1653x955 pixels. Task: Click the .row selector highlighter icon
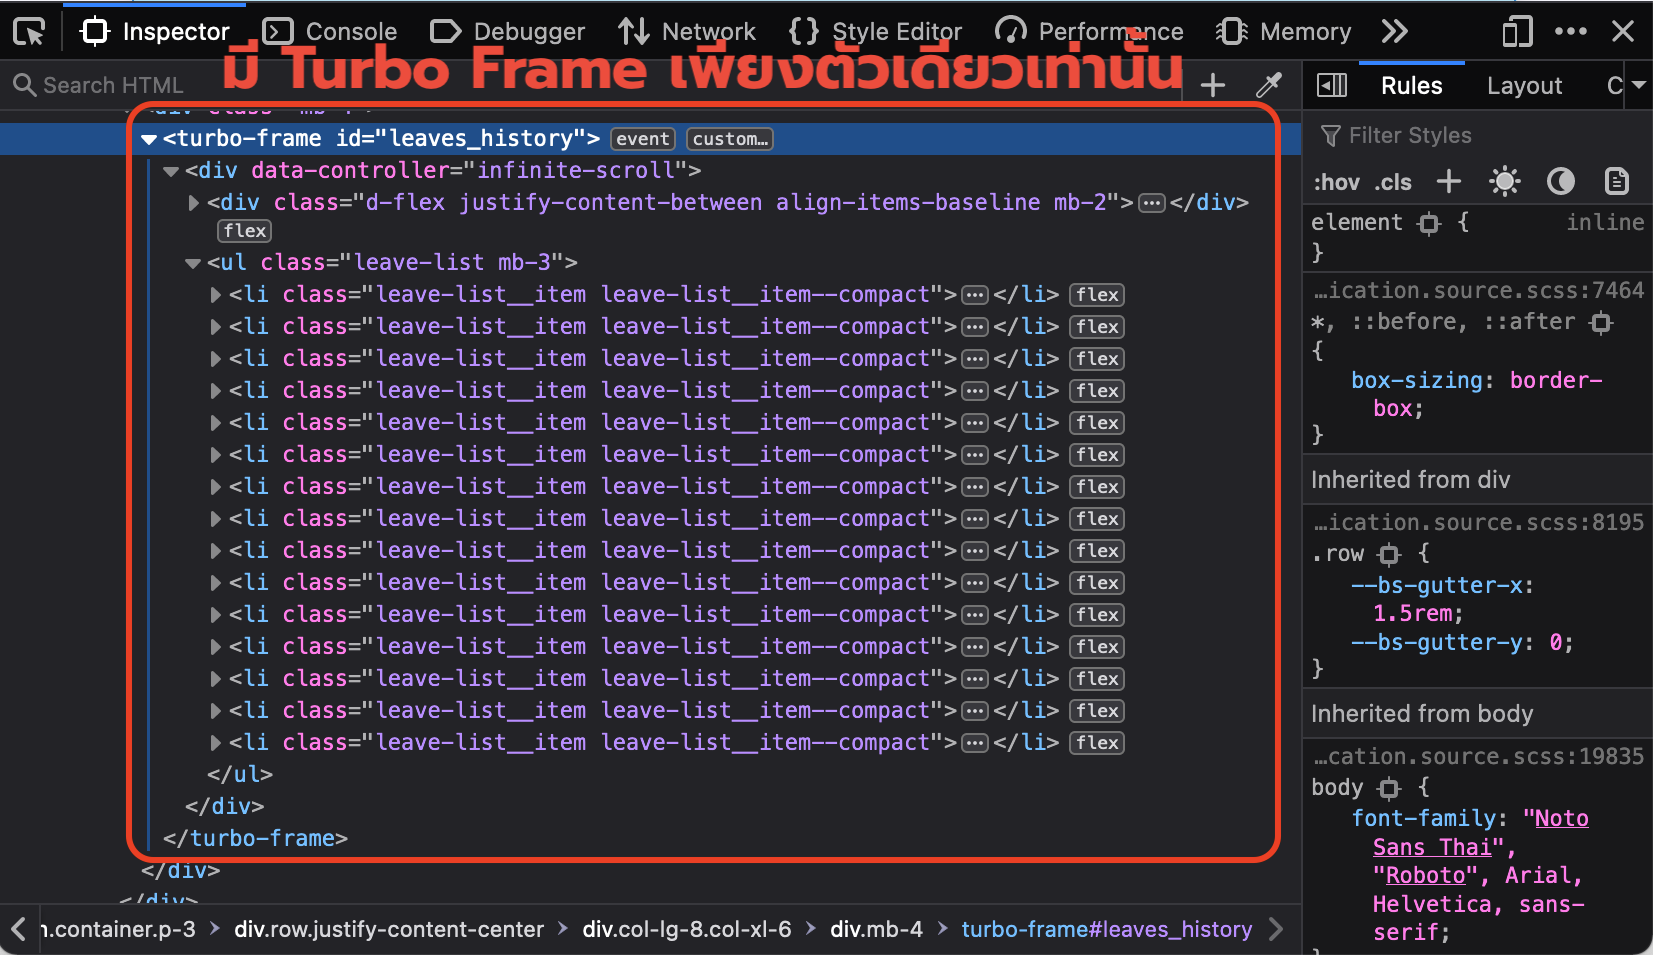point(1389,554)
